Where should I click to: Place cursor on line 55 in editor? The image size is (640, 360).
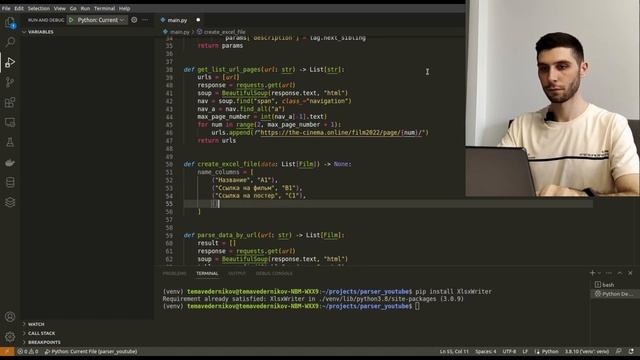tap(388, 204)
